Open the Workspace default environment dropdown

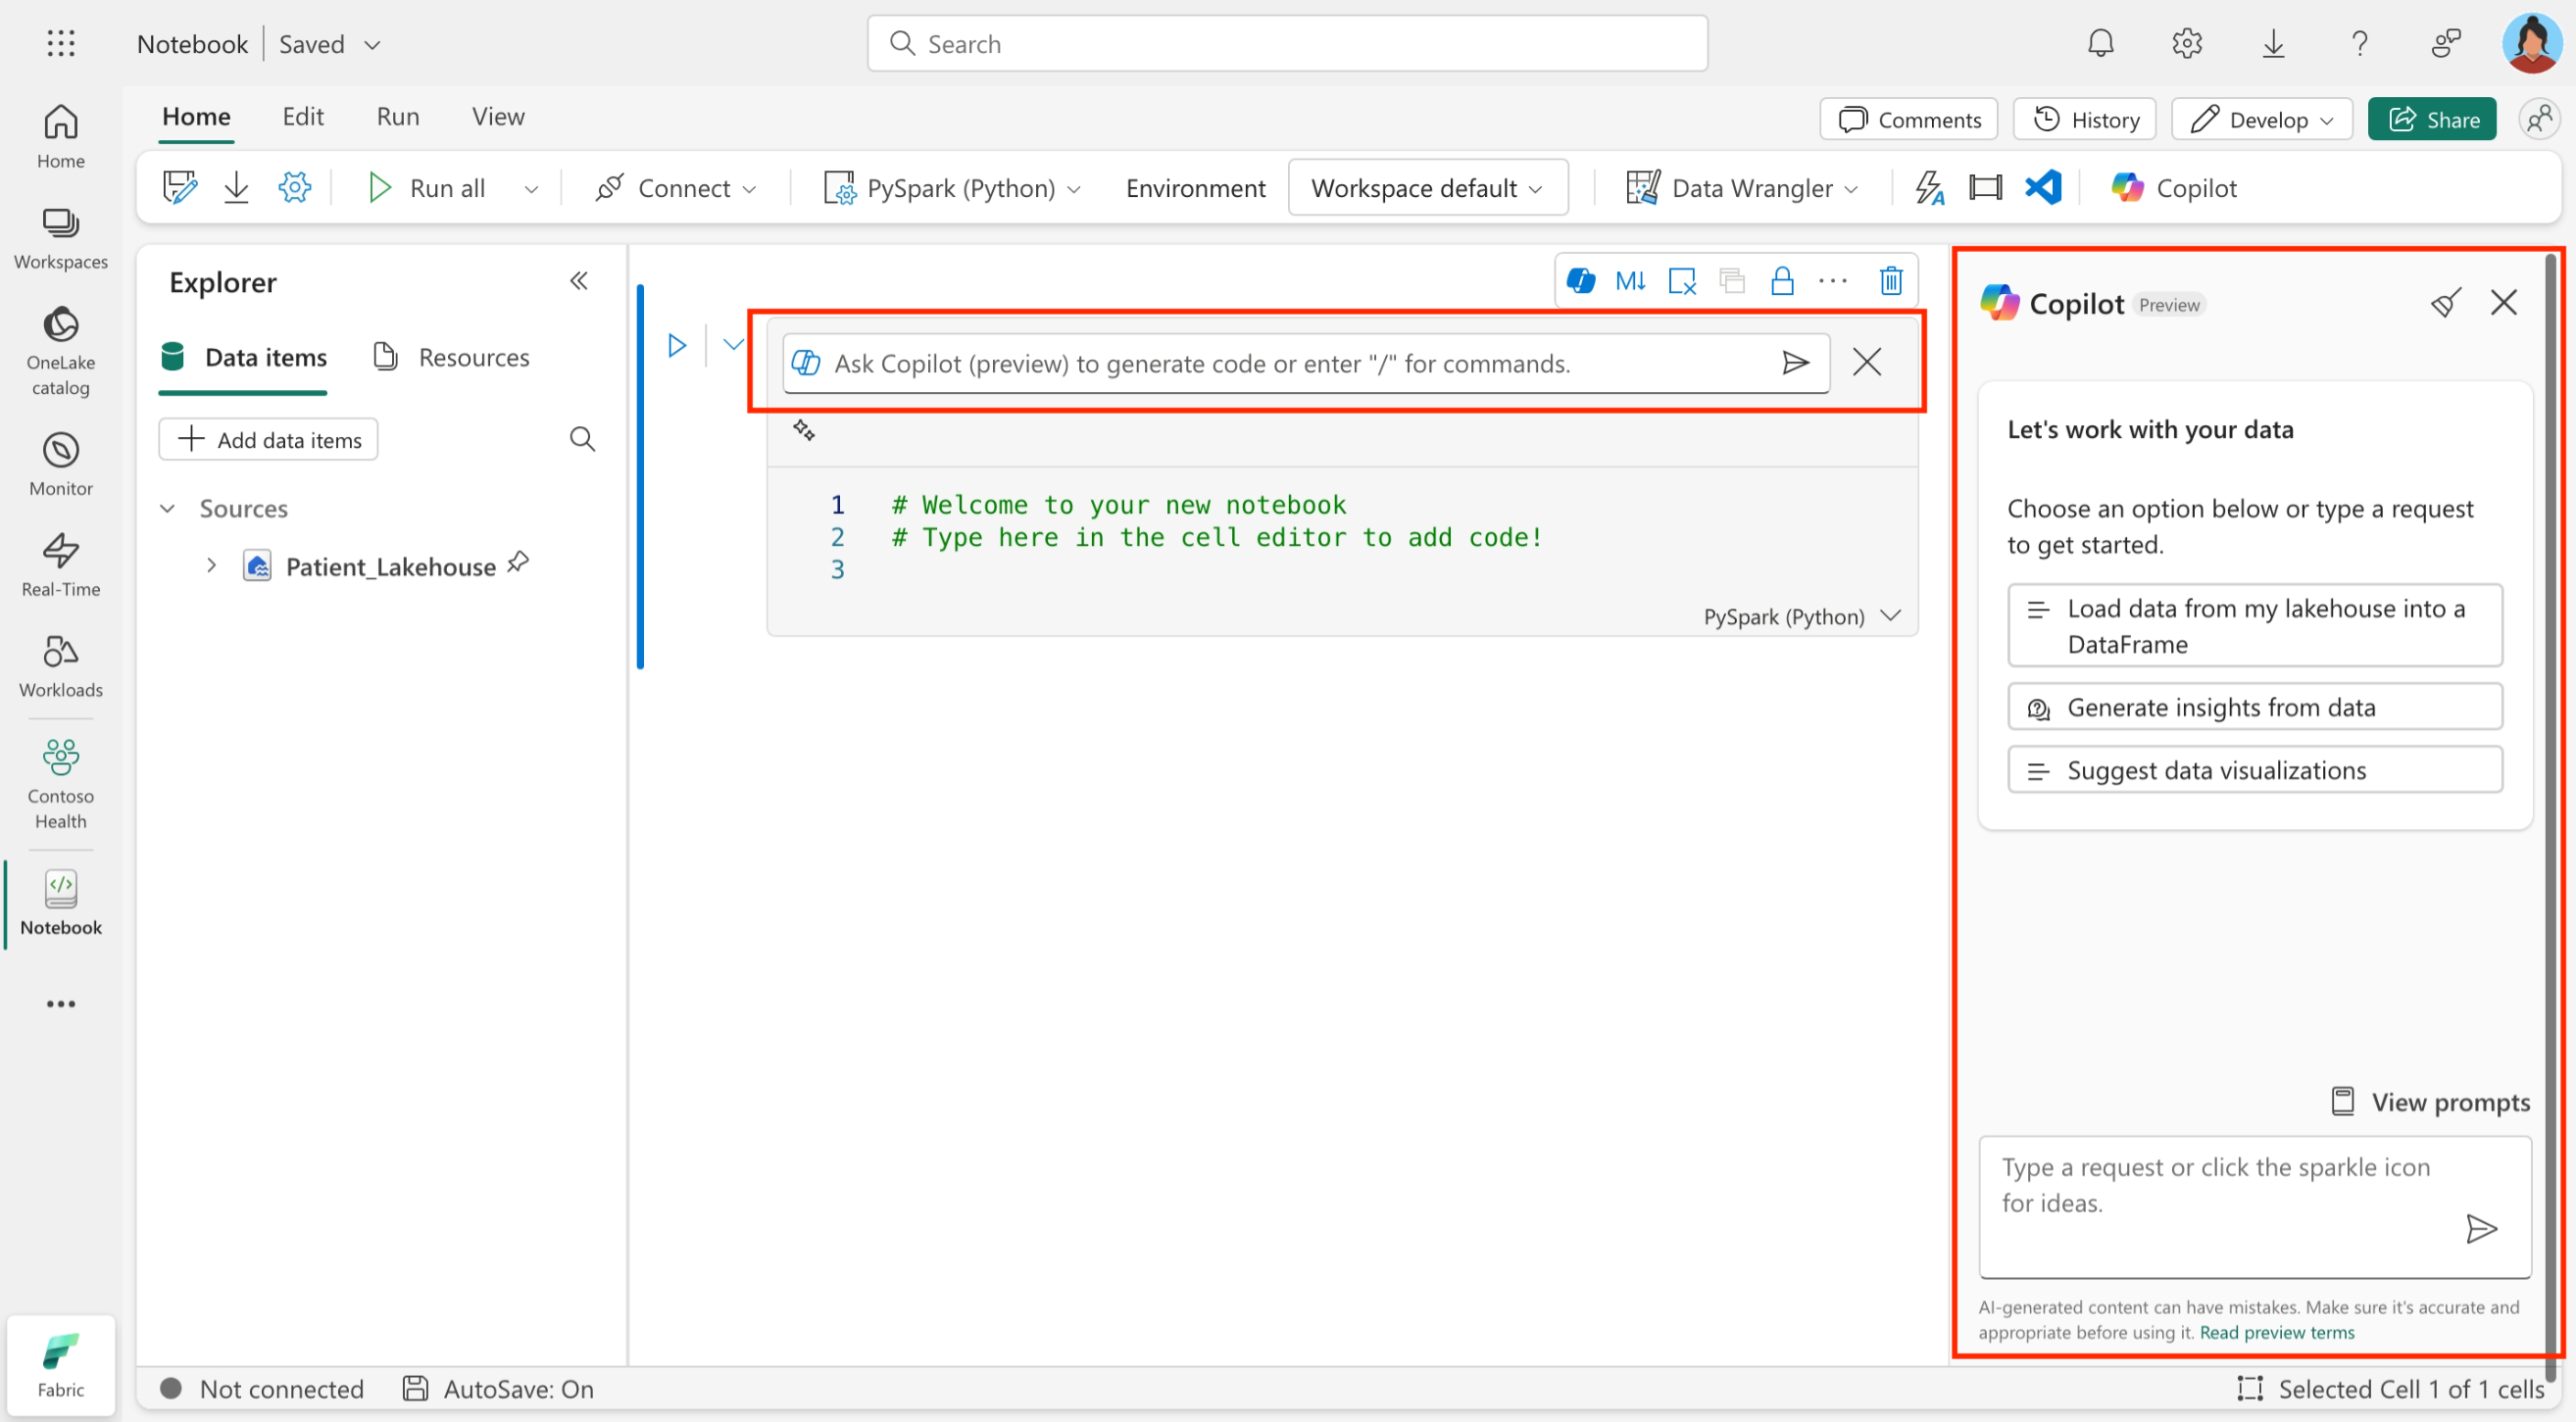coord(1427,188)
